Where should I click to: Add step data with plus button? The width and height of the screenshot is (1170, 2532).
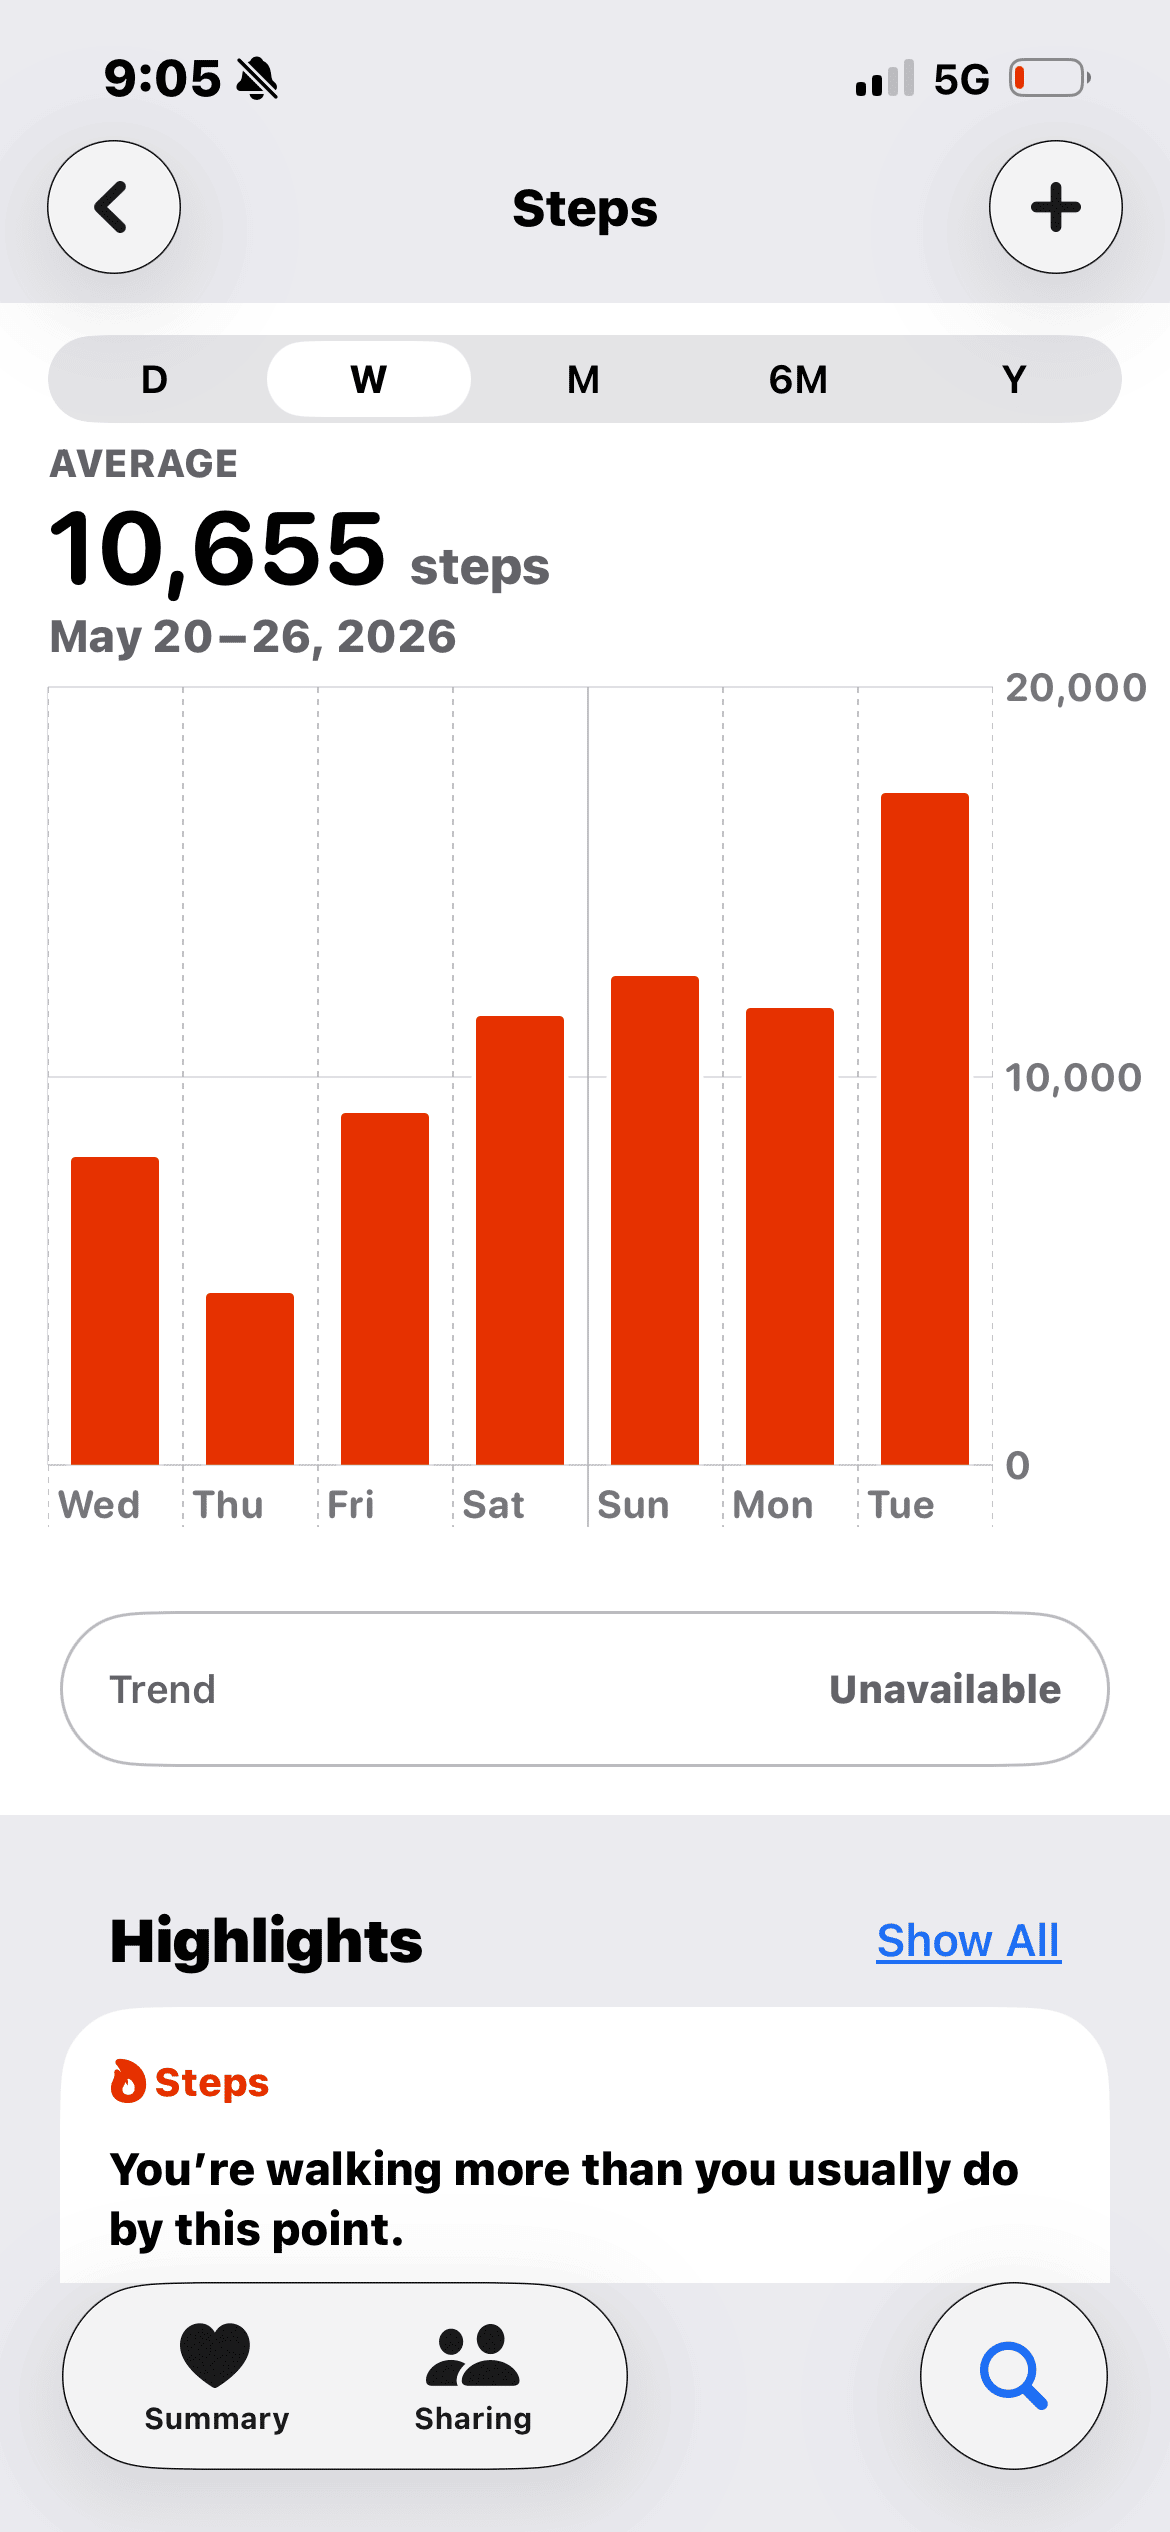(1055, 207)
